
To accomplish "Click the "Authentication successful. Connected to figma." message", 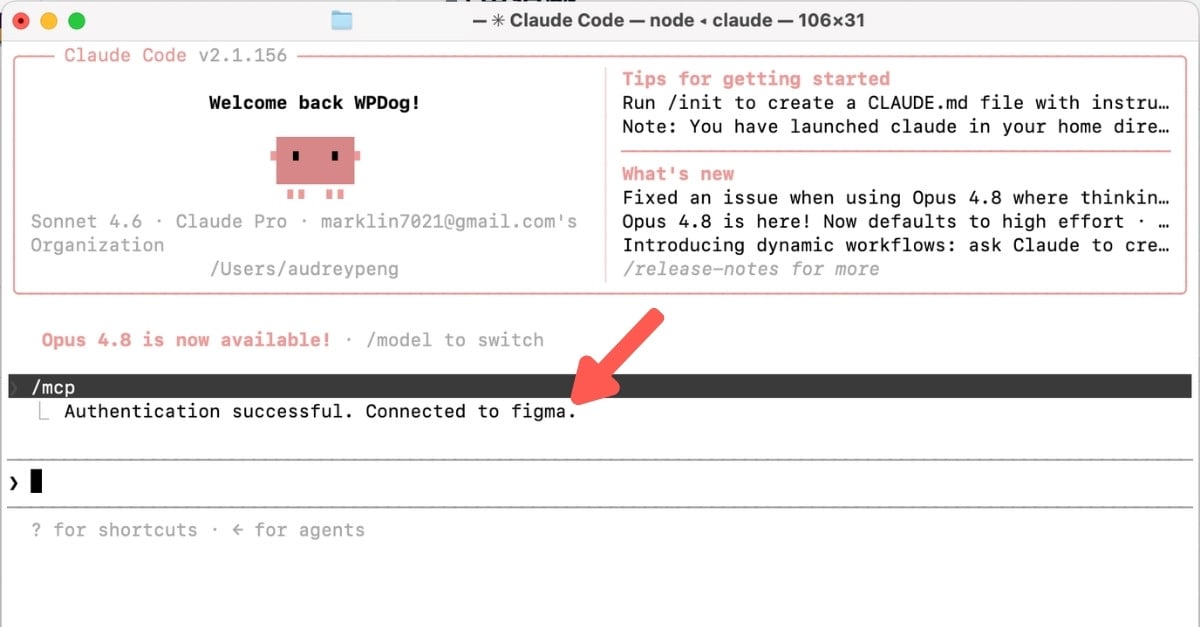I will click(320, 411).
